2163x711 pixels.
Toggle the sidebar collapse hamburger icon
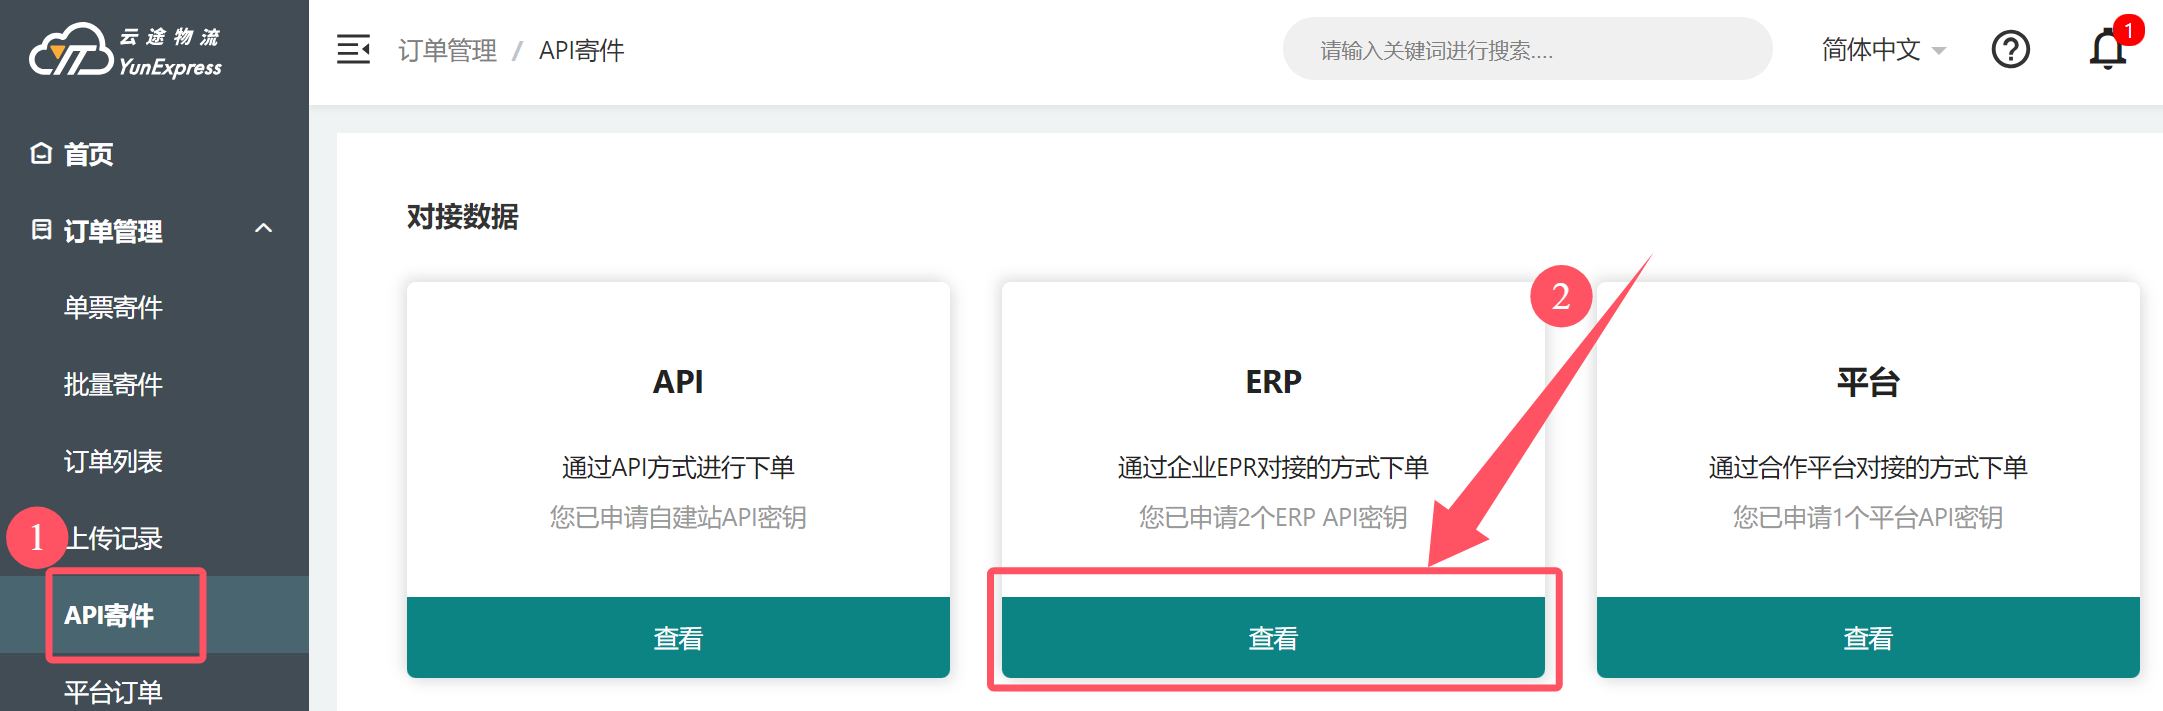pyautogui.click(x=353, y=49)
